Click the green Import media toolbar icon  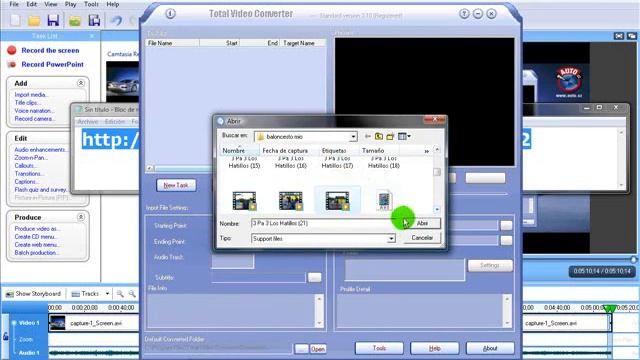coord(75,20)
